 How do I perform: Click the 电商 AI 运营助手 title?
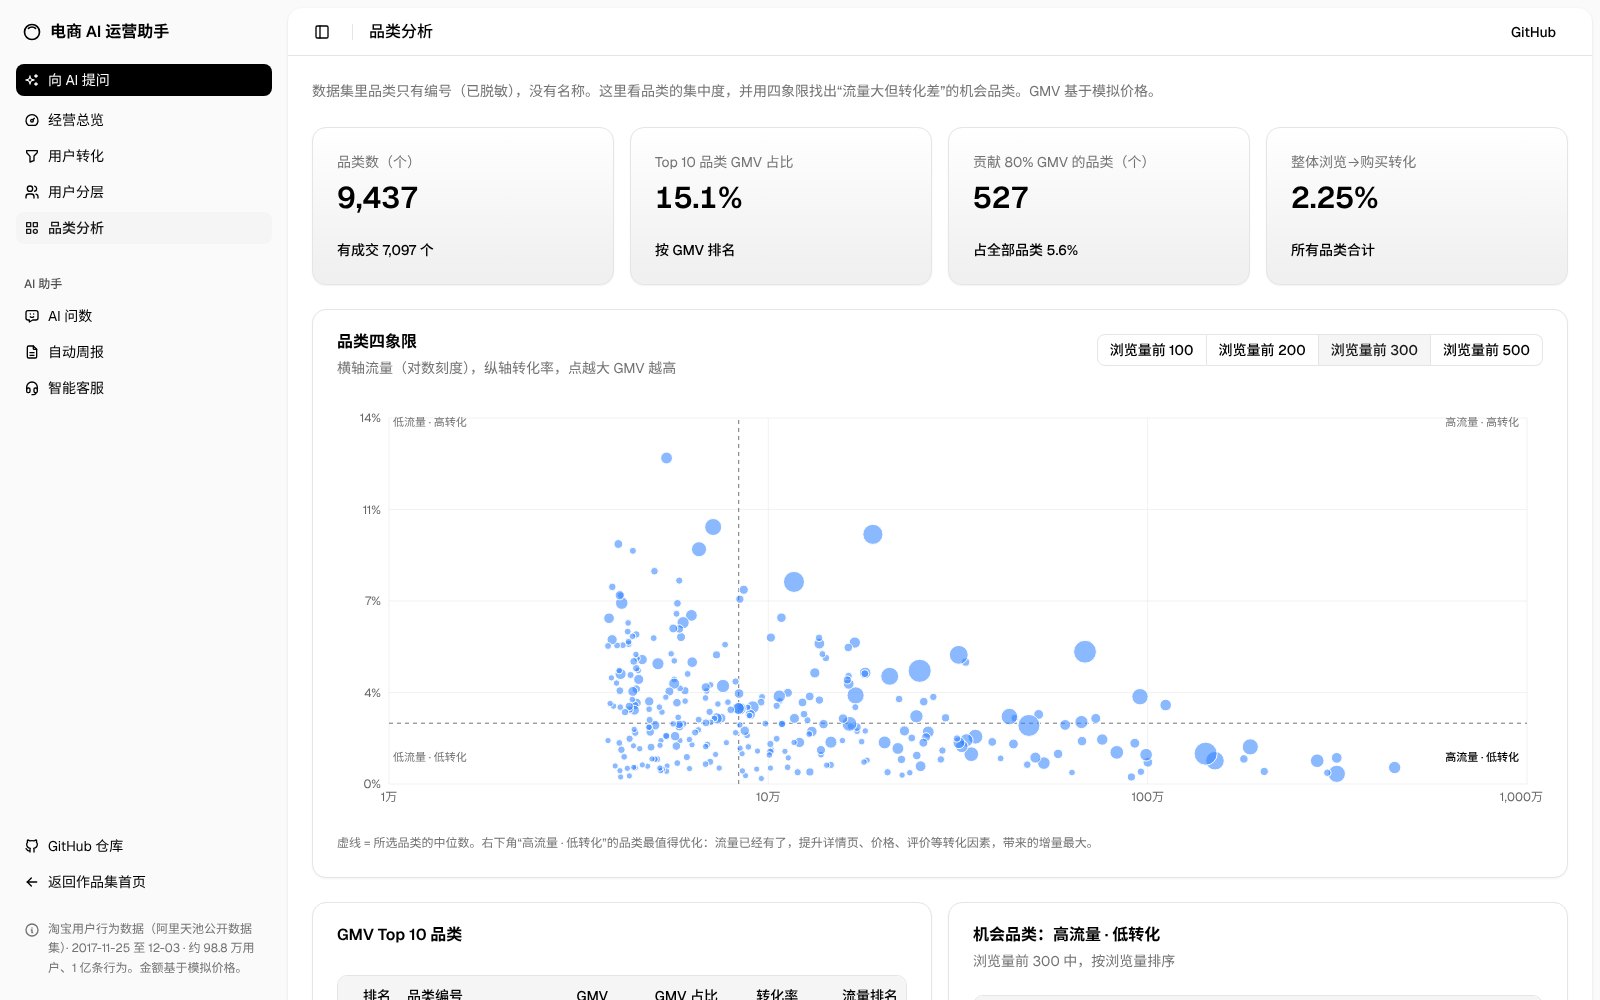[110, 32]
